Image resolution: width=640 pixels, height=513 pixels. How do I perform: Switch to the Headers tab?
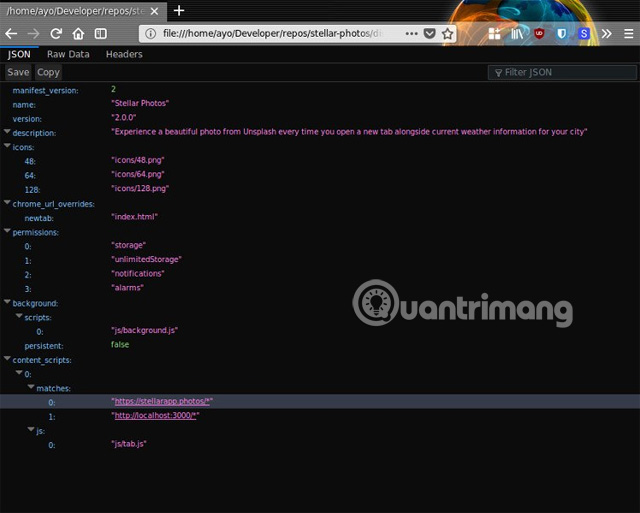(124, 54)
